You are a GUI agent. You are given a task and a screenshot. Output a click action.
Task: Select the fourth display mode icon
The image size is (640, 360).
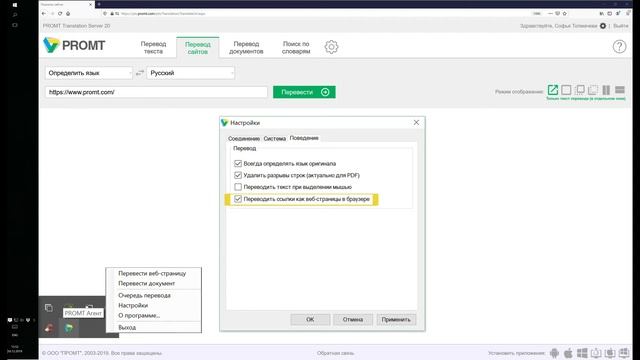tap(593, 90)
